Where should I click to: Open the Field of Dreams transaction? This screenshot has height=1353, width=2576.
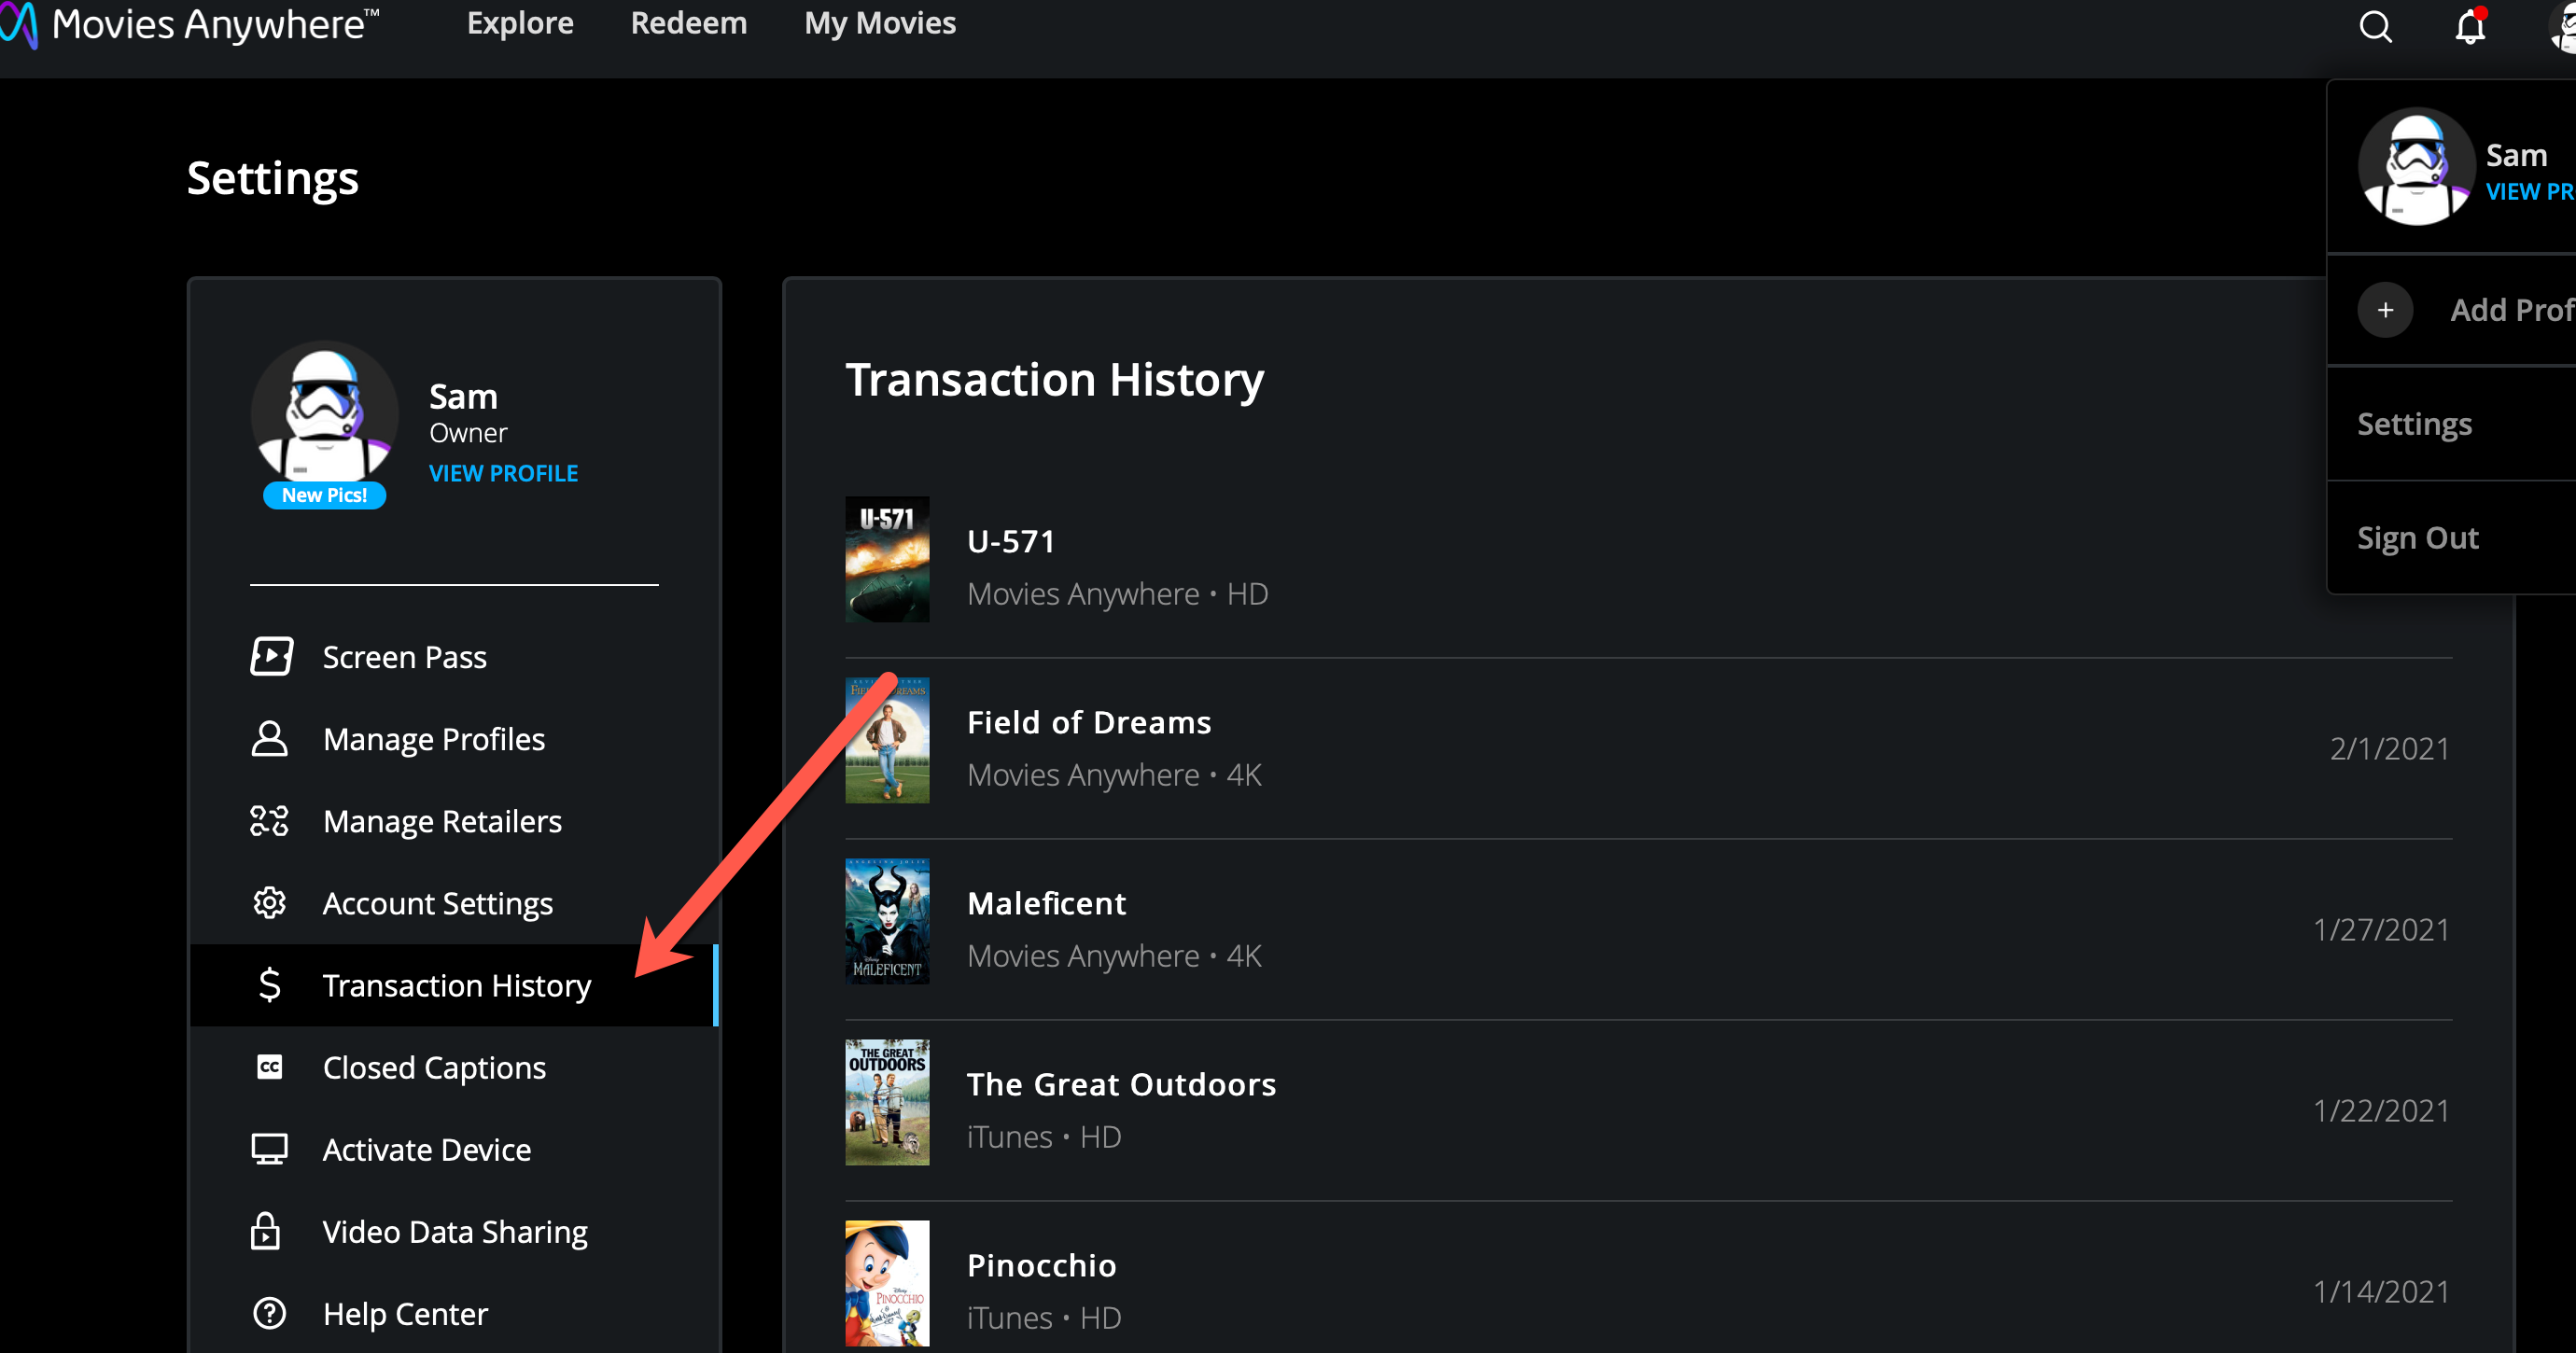coord(1088,722)
